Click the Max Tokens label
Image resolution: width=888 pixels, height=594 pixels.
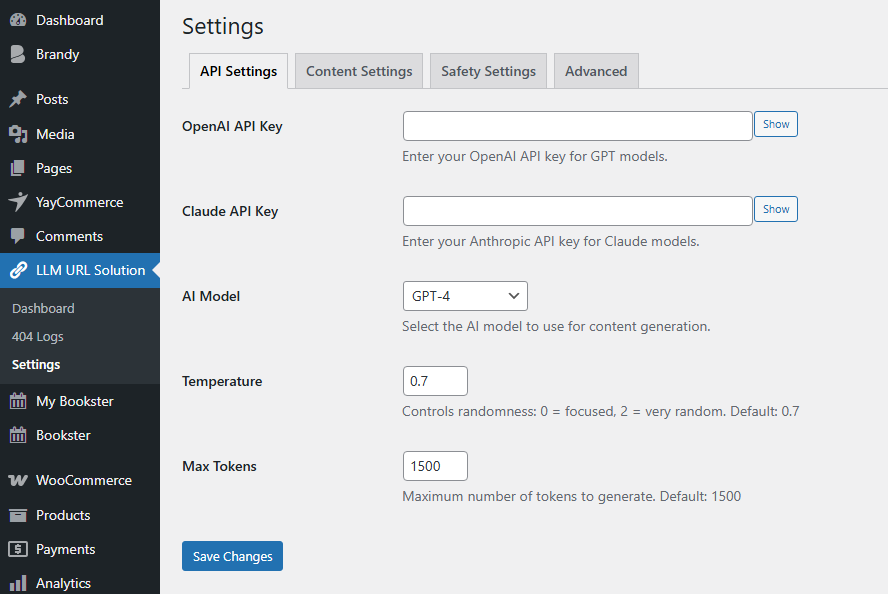coord(219,466)
